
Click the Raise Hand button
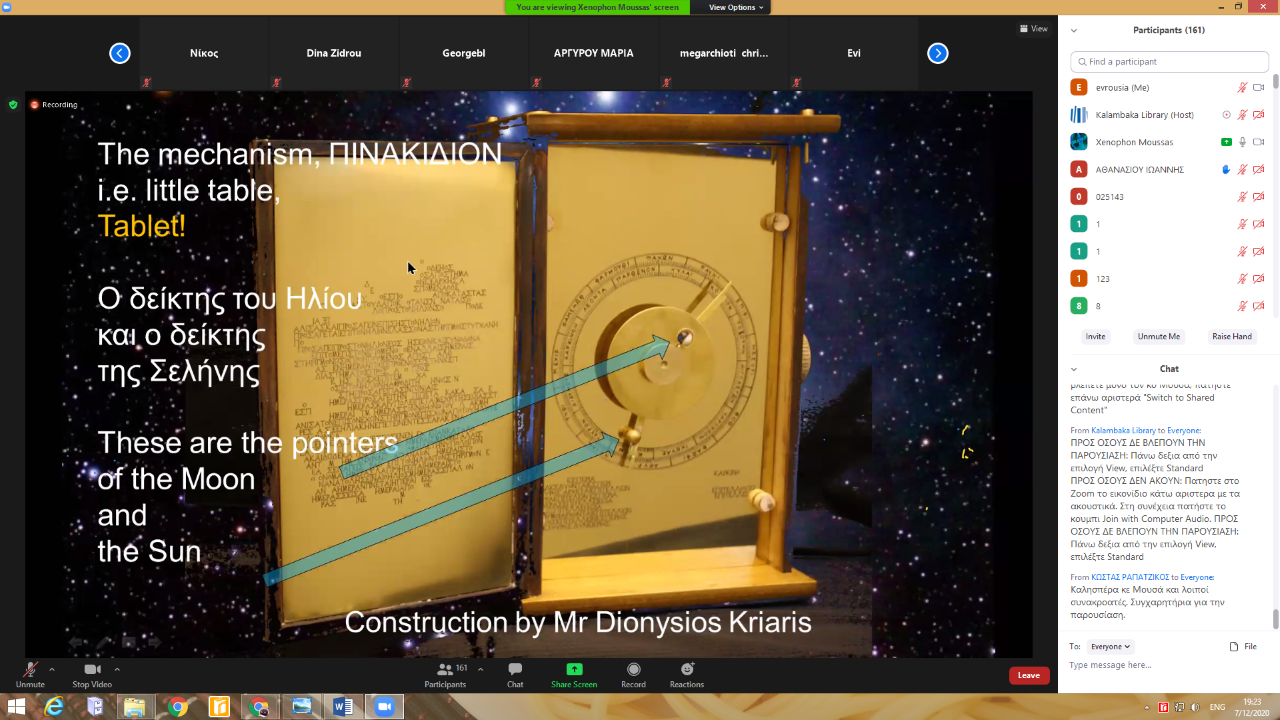1231,336
